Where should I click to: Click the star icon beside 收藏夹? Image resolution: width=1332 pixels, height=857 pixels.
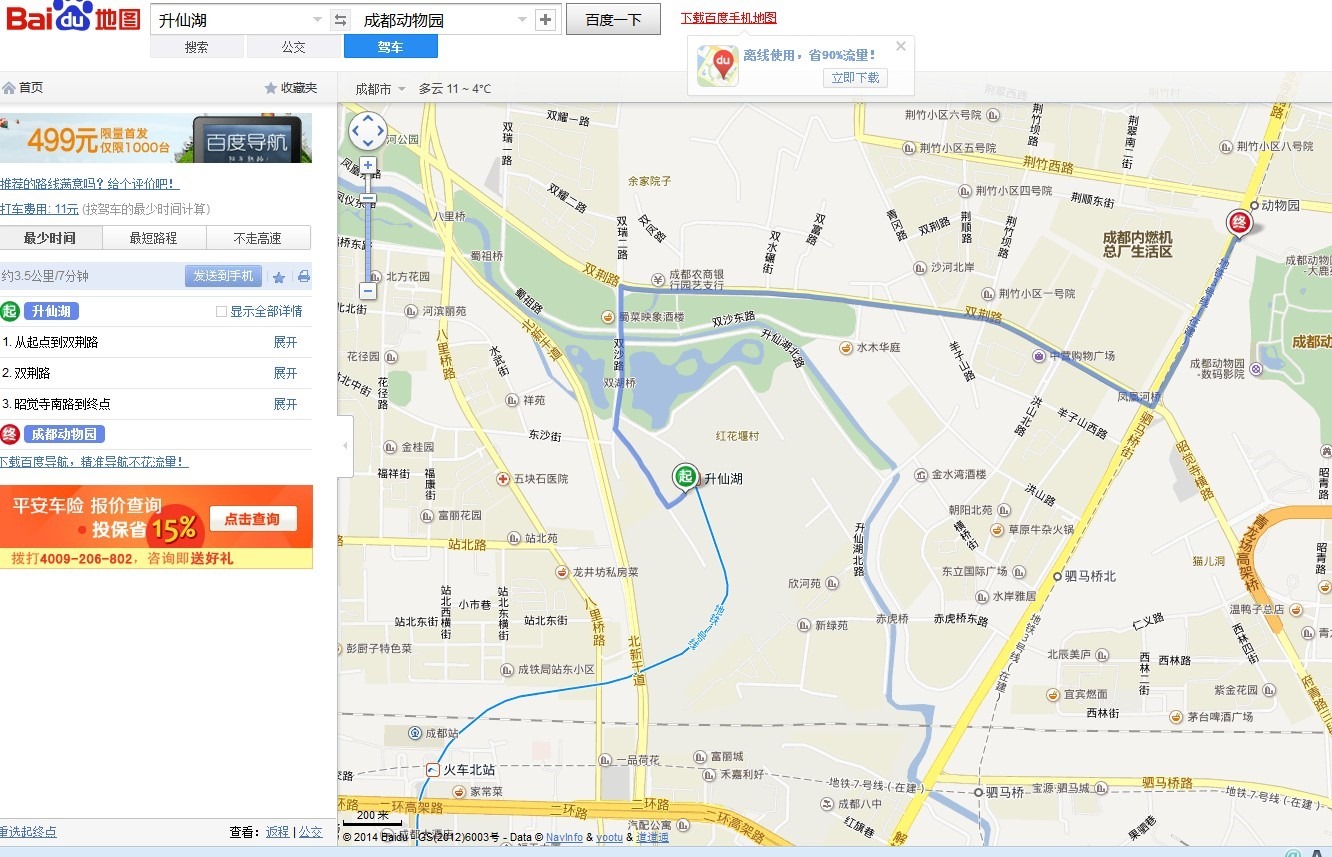click(271, 88)
